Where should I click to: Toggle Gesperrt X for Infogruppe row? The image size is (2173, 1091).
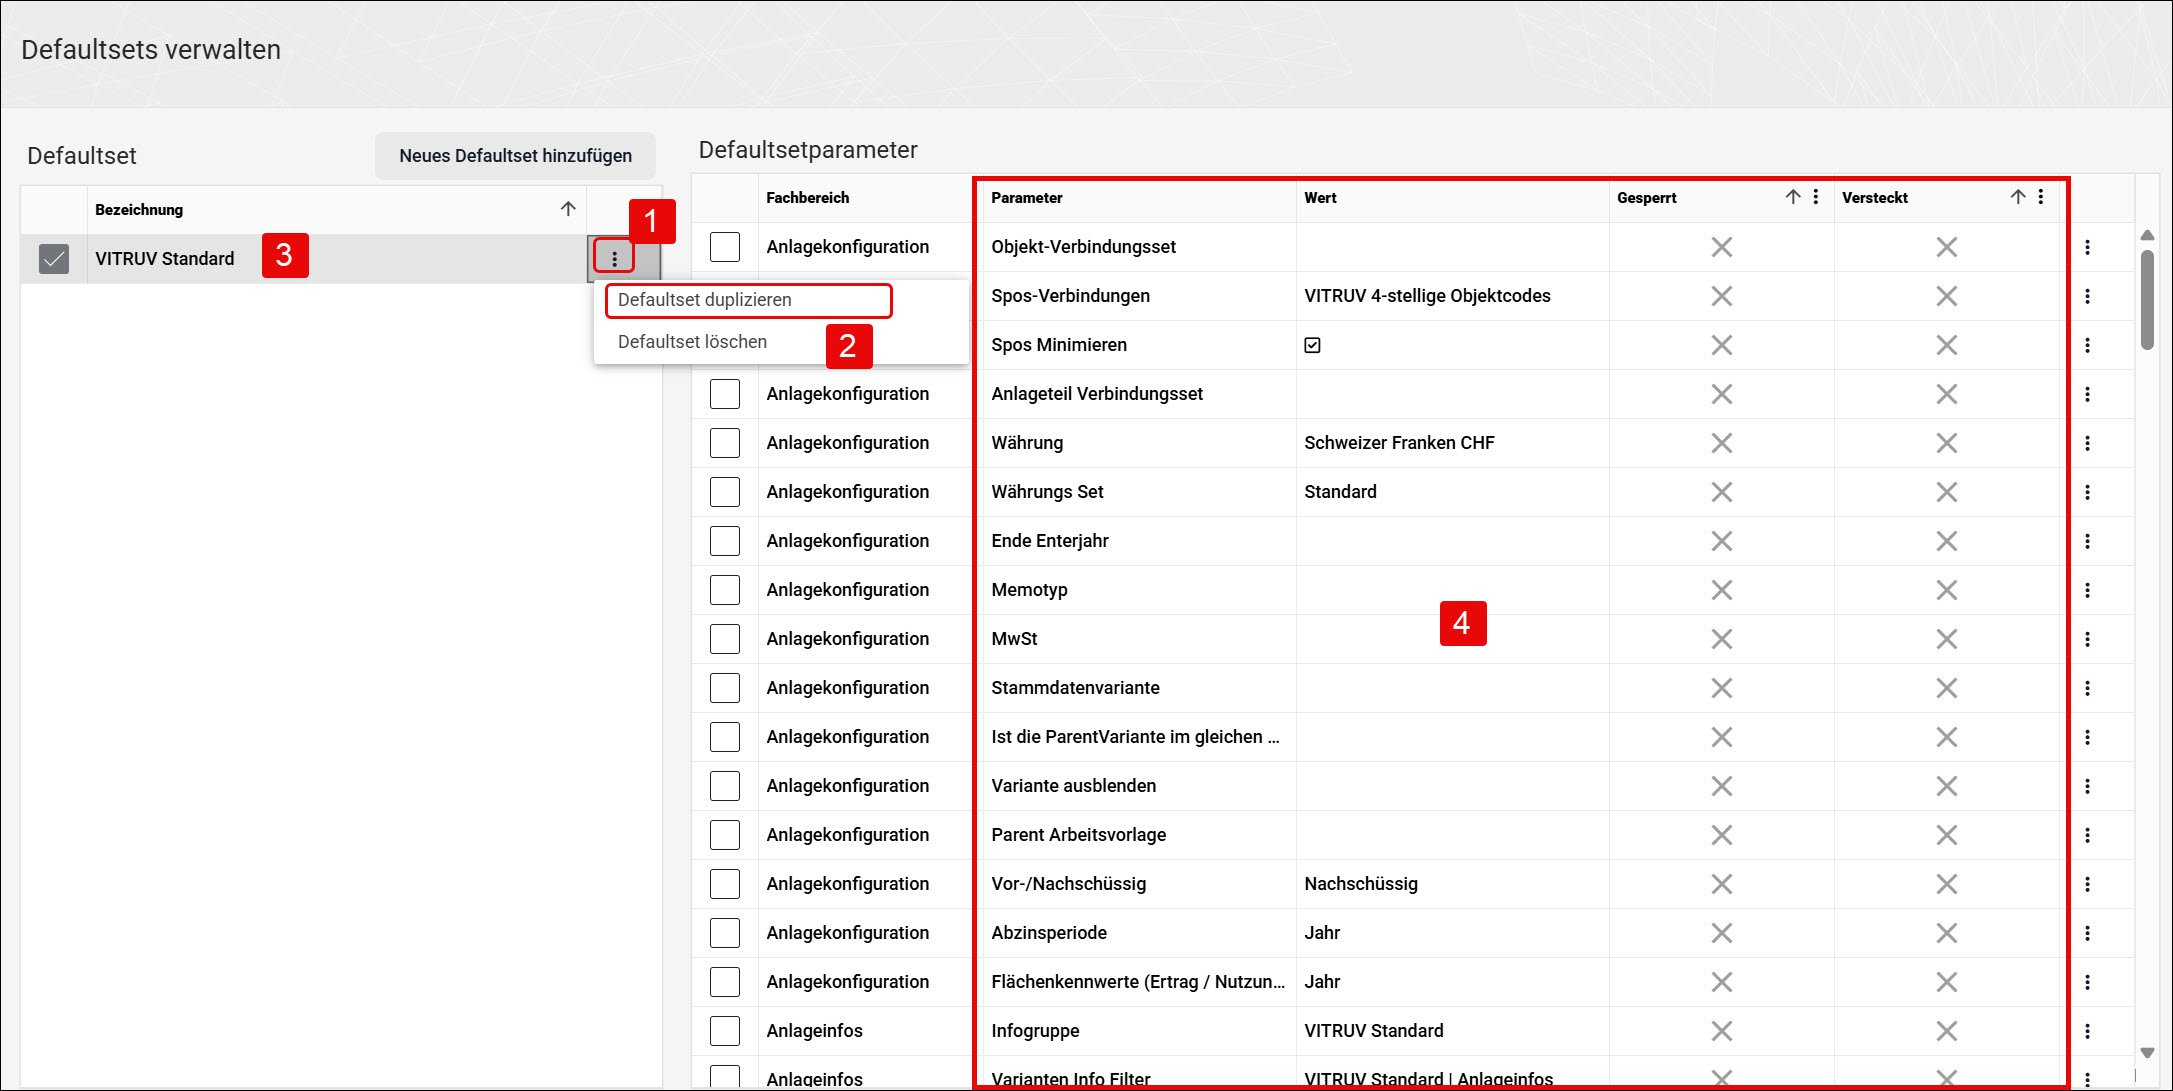tap(1721, 1031)
